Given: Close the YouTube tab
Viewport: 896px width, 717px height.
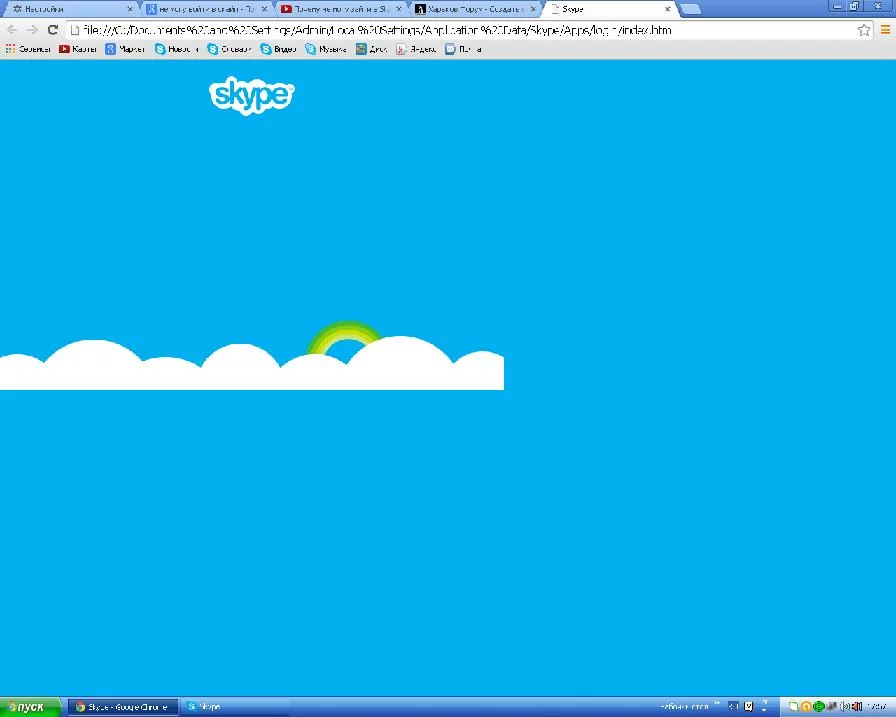Looking at the screenshot, I should pyautogui.click(x=399, y=9).
